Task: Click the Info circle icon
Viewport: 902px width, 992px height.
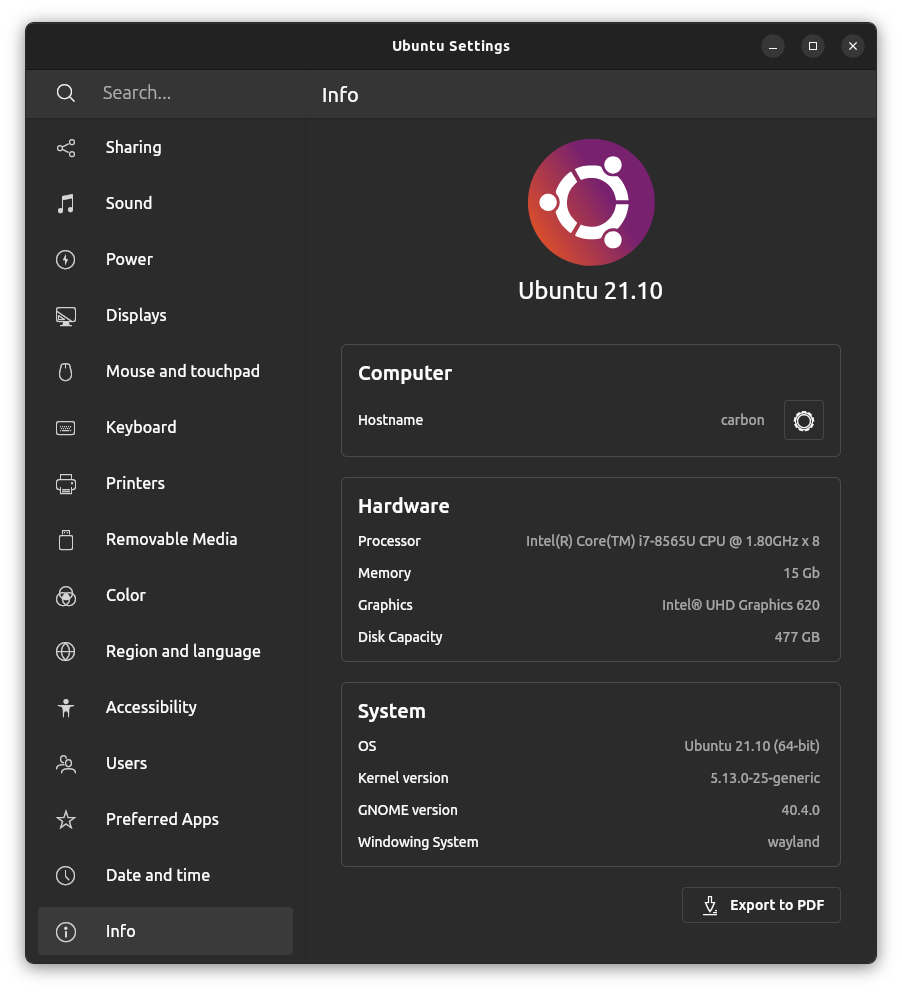Action: 66,932
